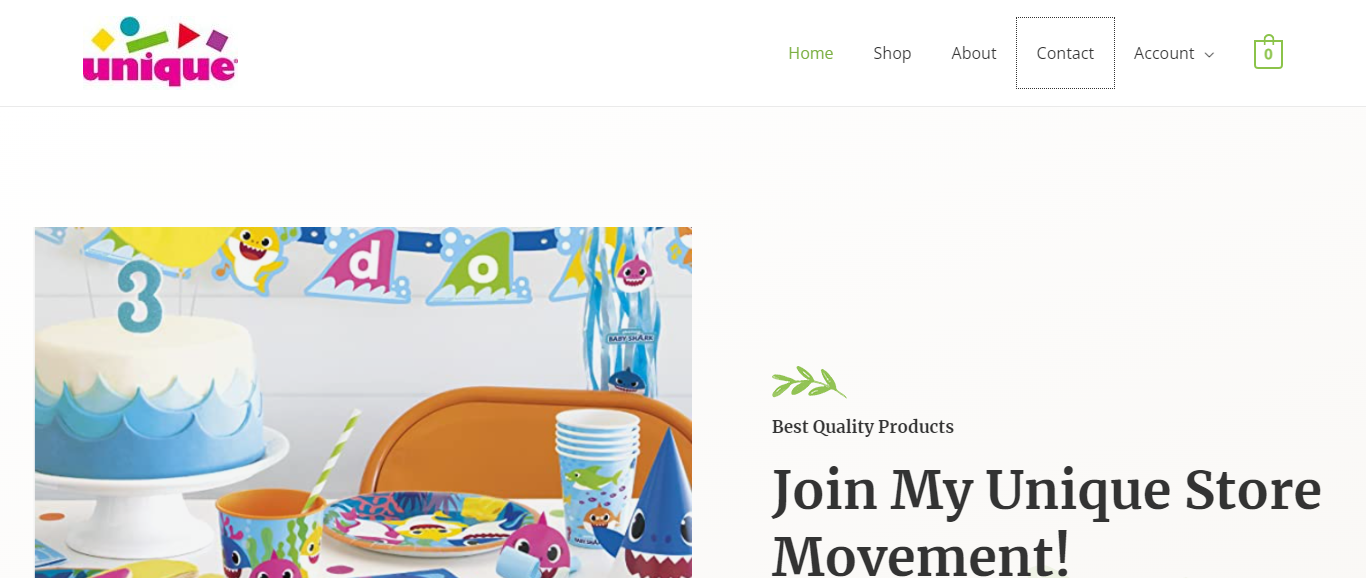The height and width of the screenshot is (578, 1366).
Task: Click the glitter number 3 cake candle
Action: point(139,296)
